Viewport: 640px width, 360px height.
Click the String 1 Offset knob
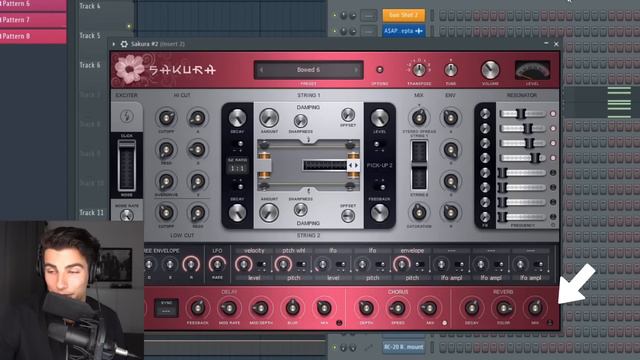point(348,115)
